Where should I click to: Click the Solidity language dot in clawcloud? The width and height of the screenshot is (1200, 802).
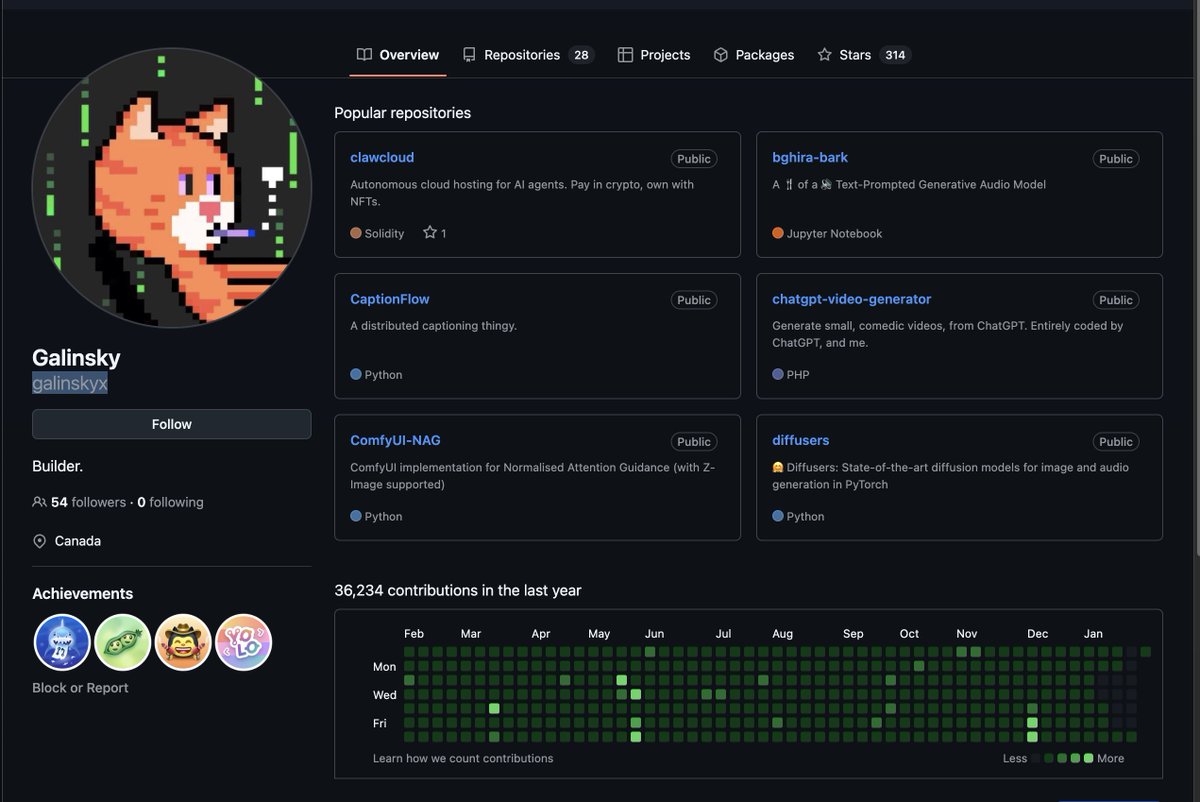356,233
